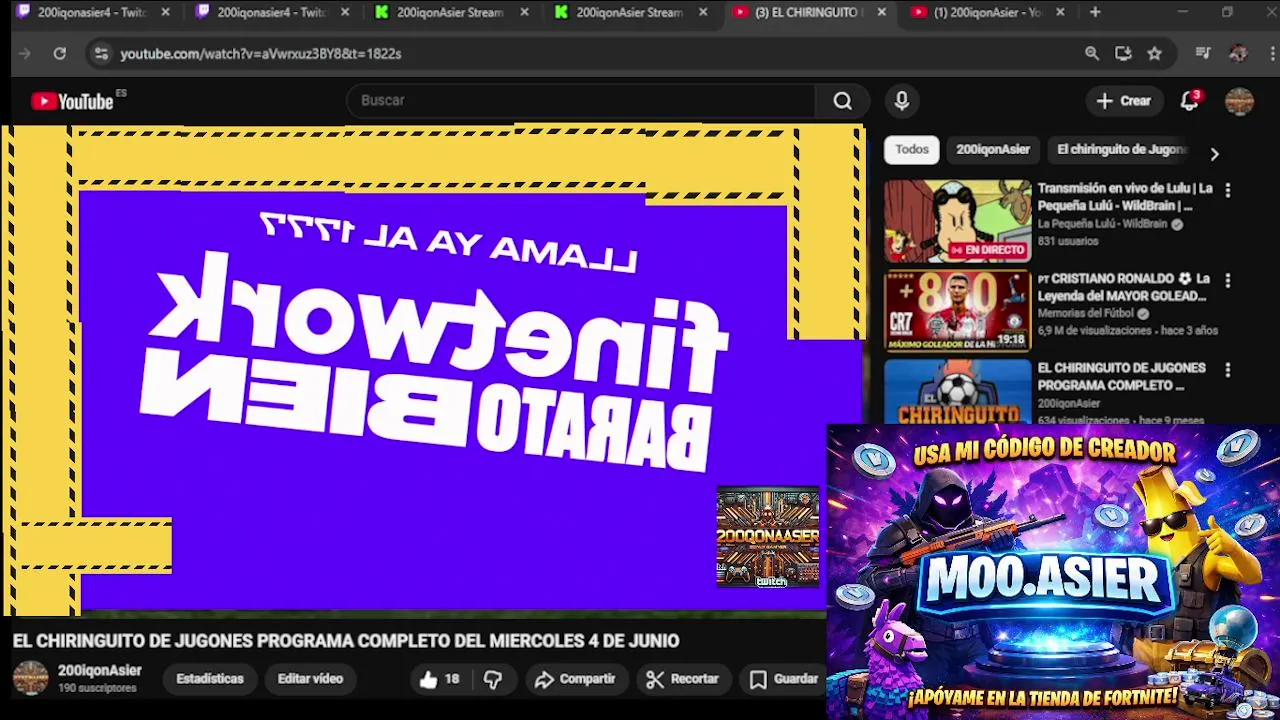This screenshot has height=720, width=1280.
Task: Open options for CRISTIANO RONALDO video
Action: pos(1228,281)
